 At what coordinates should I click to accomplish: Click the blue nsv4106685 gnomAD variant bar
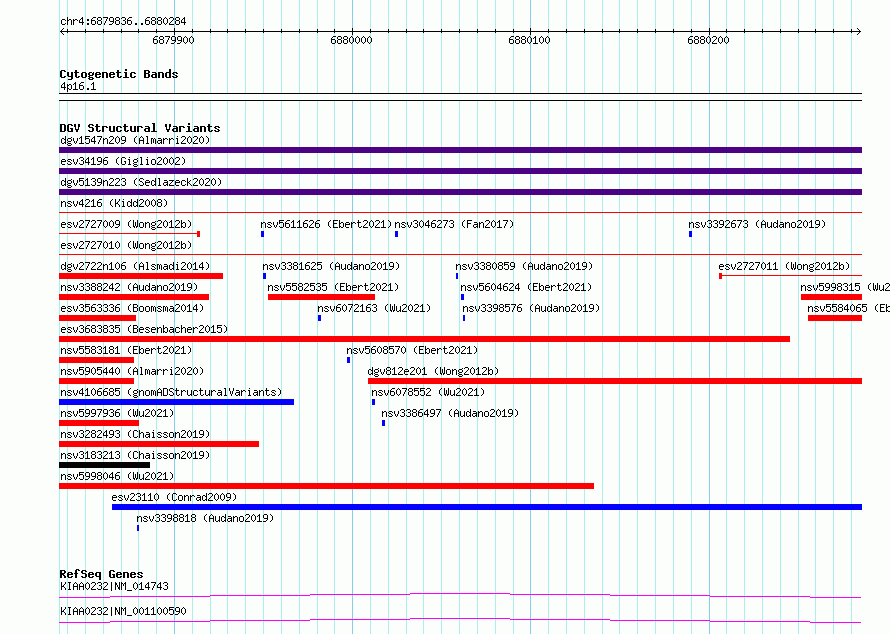177,402
